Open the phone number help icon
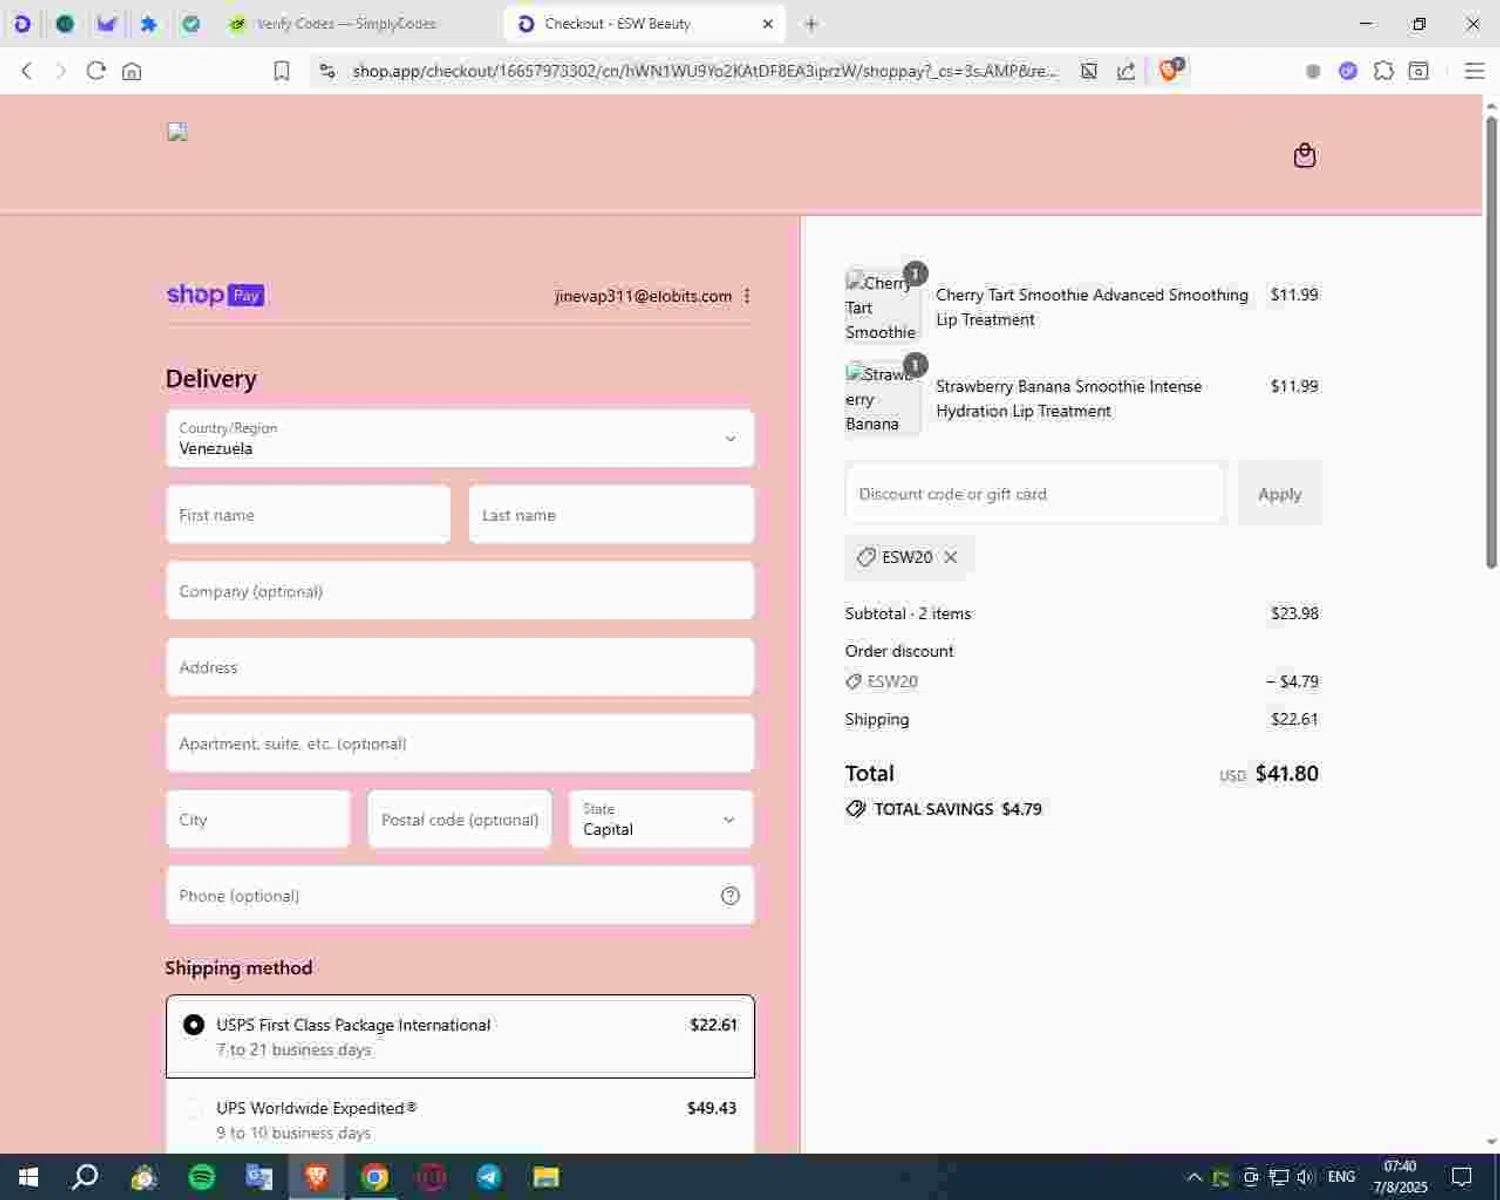The image size is (1500, 1200). pyautogui.click(x=730, y=896)
